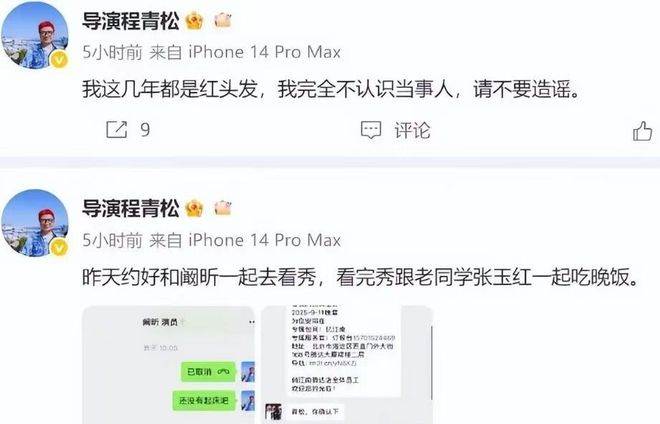The height and width of the screenshot is (424, 660).
Task: Open username 导演程青松 on the second post
Action: pyautogui.click(x=130, y=208)
